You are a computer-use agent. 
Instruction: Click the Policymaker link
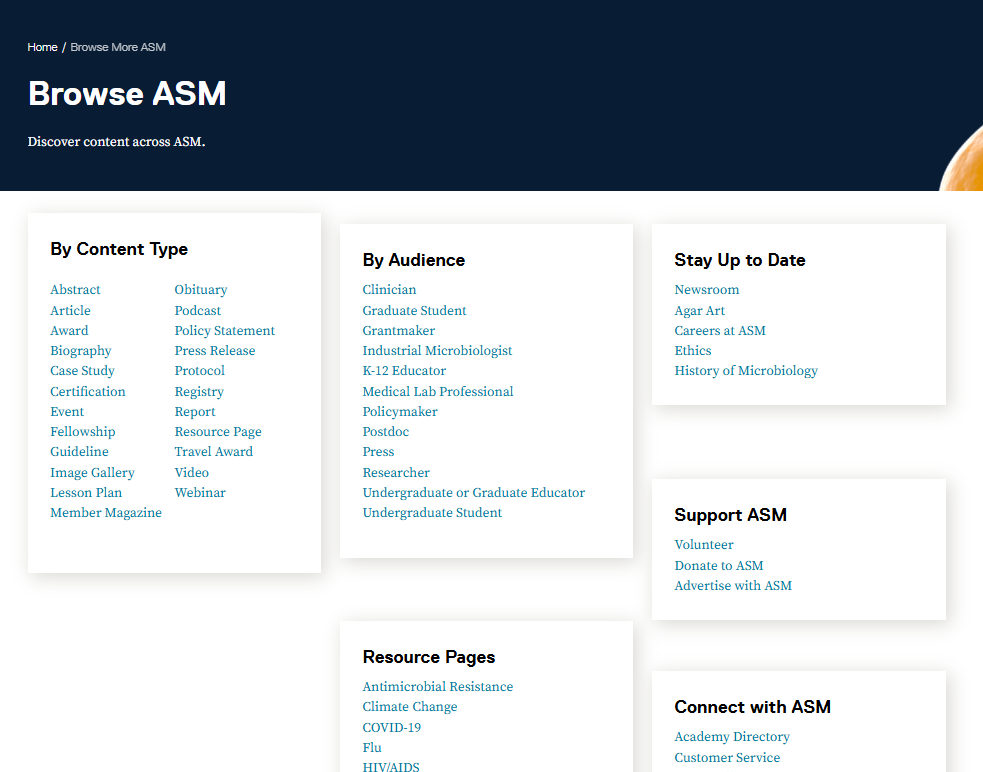coord(400,411)
